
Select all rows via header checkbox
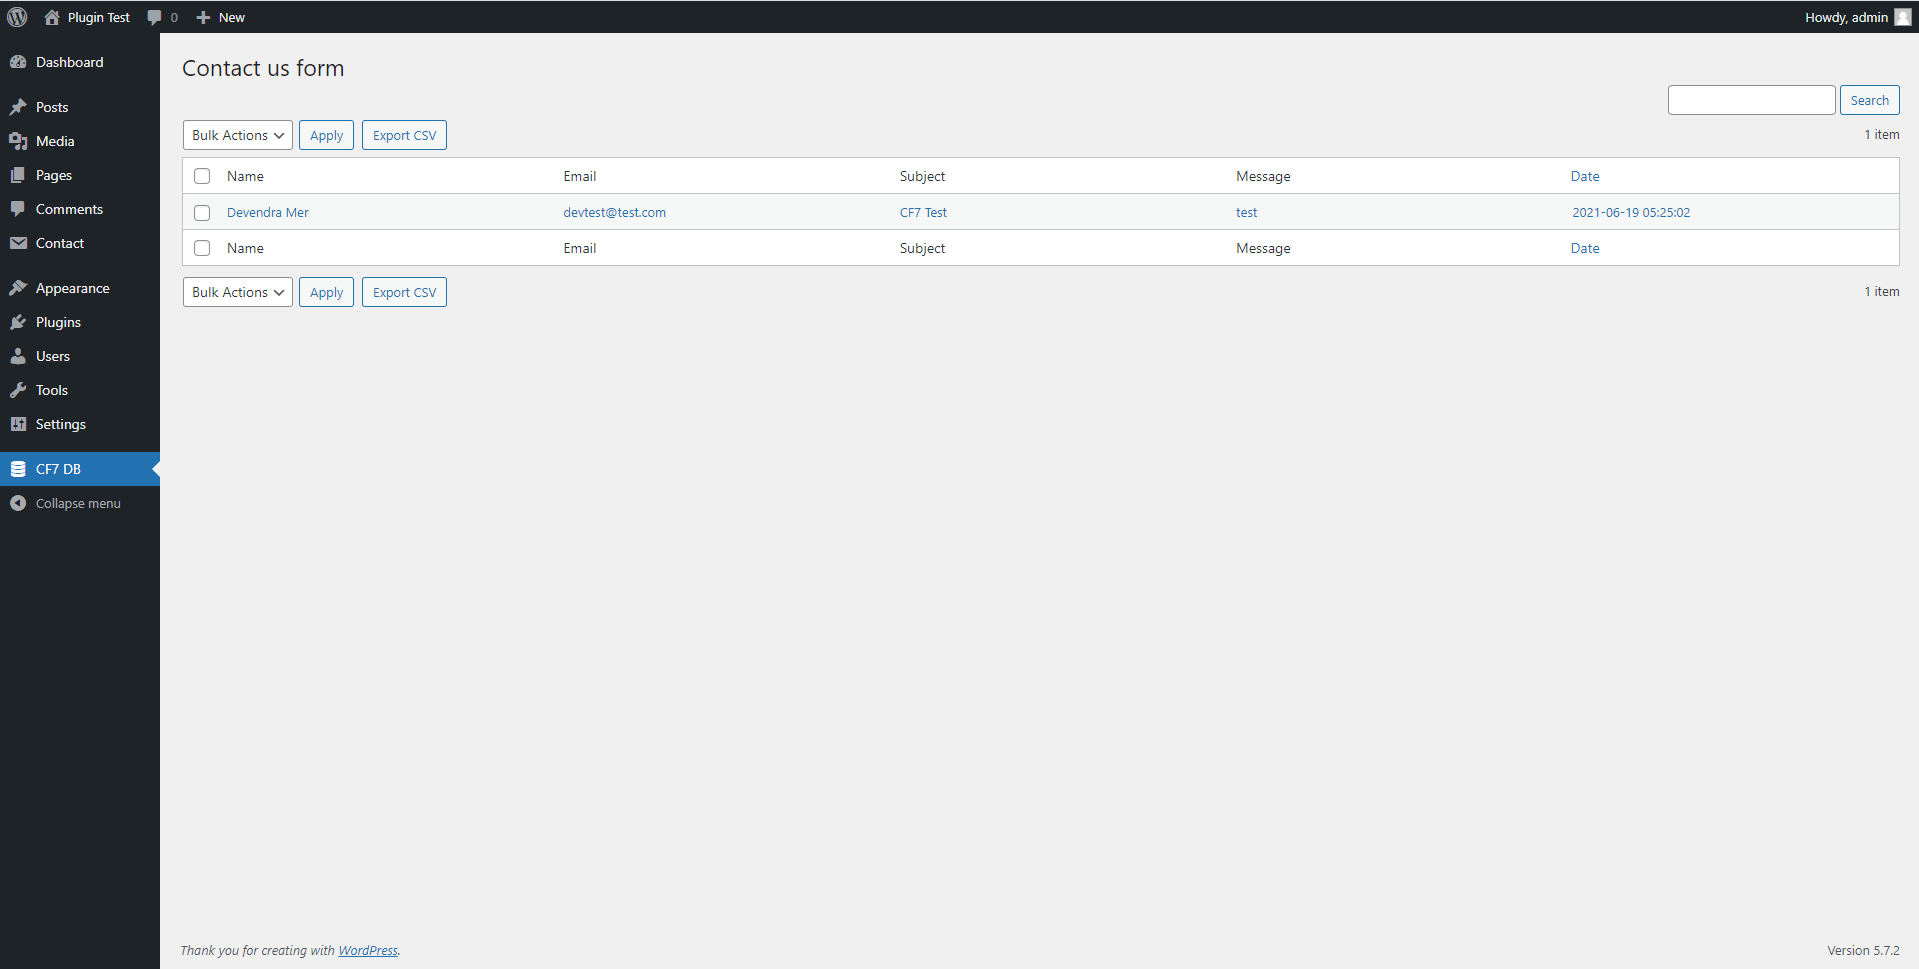click(202, 176)
